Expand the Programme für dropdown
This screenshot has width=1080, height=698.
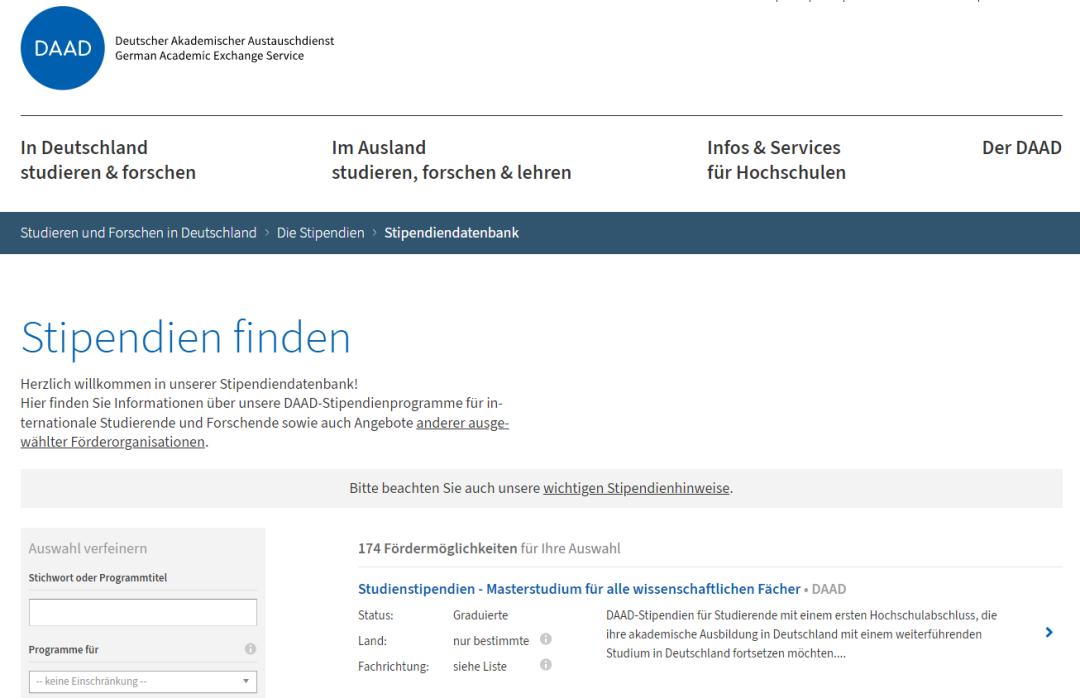pyautogui.click(x=143, y=681)
